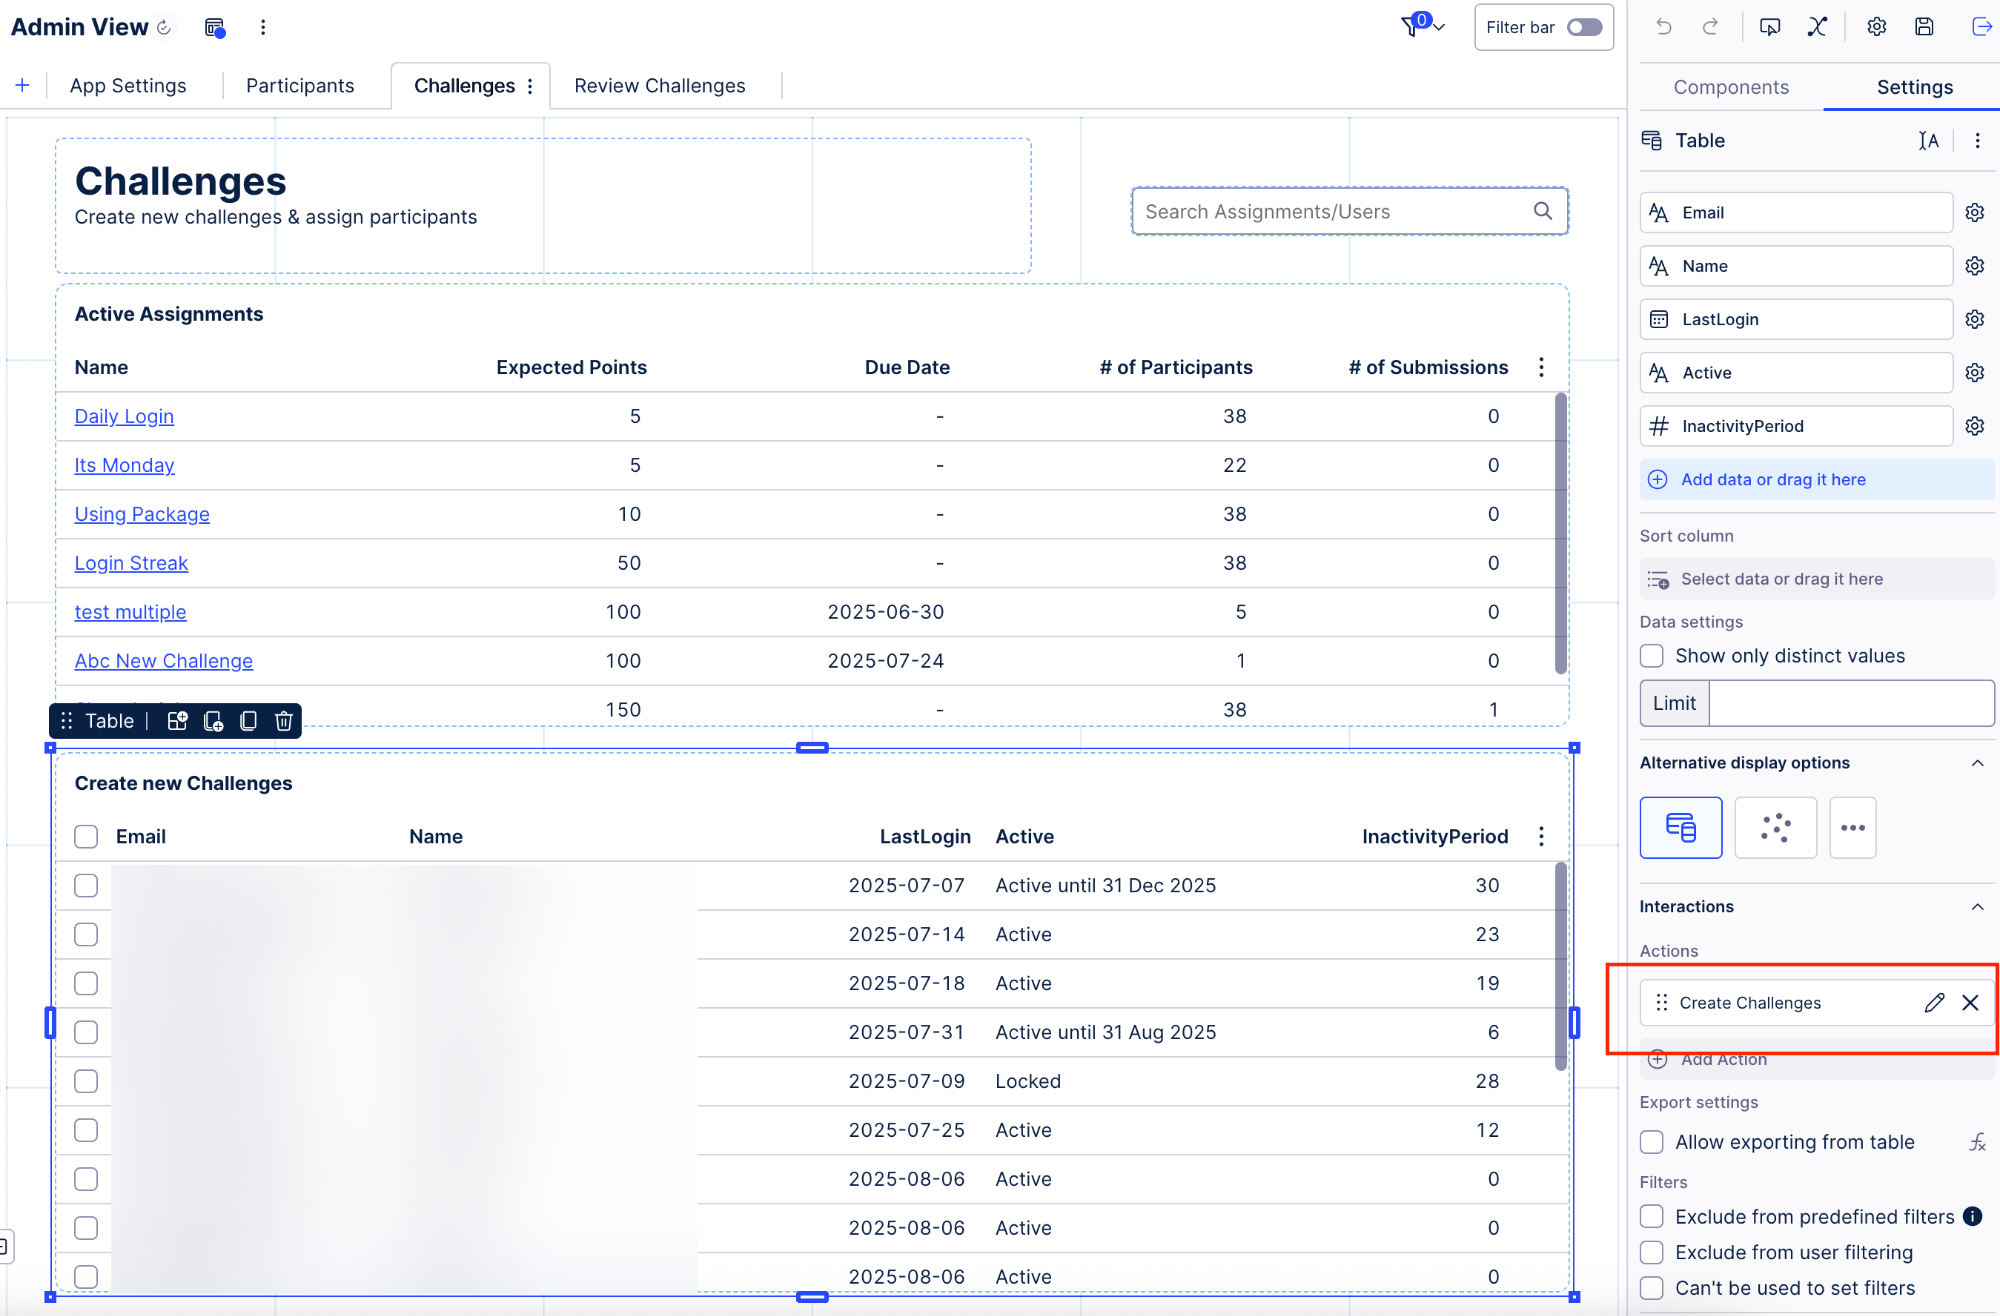
Task: Open the Login Streak challenge link
Action: (131, 563)
